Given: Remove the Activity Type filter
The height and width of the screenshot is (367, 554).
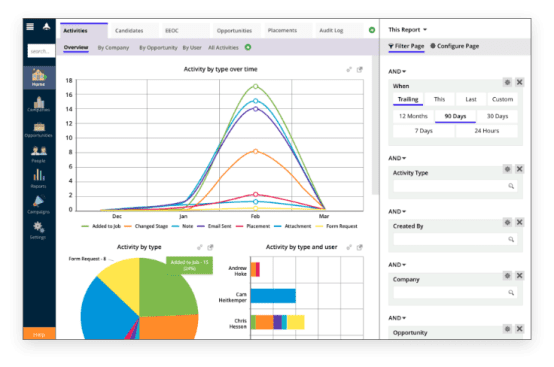Looking at the screenshot, I should 519,169.
